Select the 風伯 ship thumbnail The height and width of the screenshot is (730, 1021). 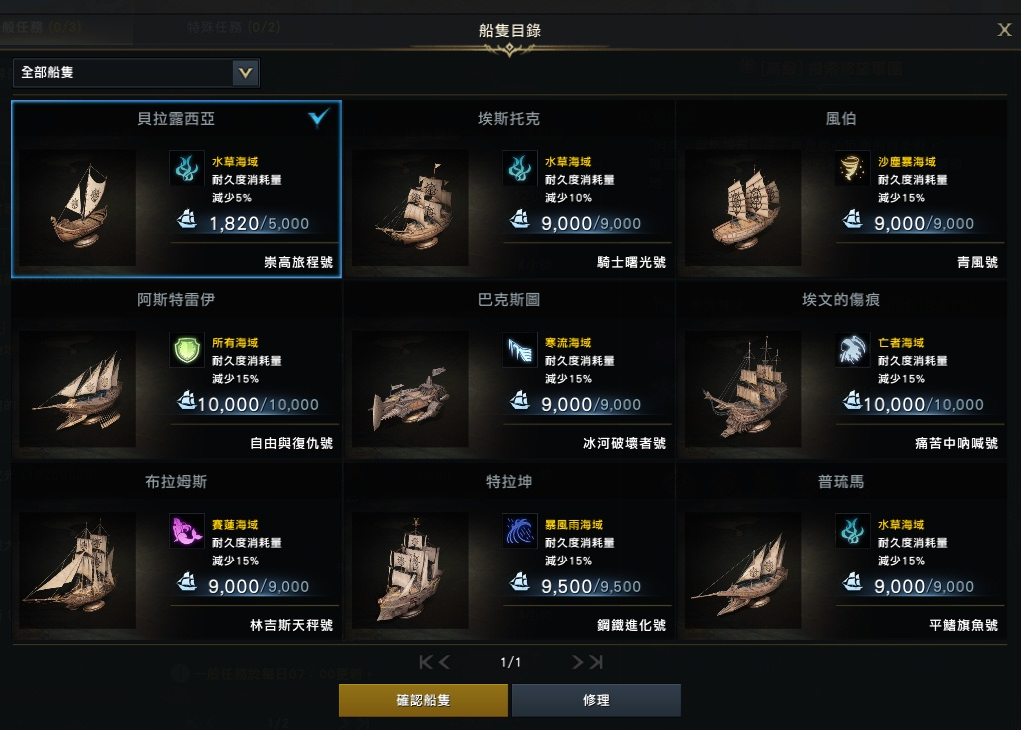743,208
